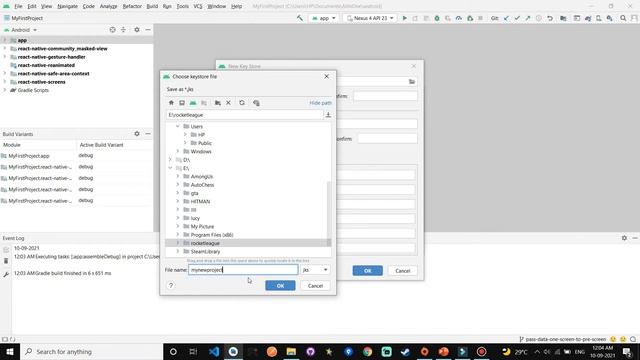Click the path history download arrow
Image resolution: width=640 pixels, height=360 pixels.
click(x=328, y=115)
